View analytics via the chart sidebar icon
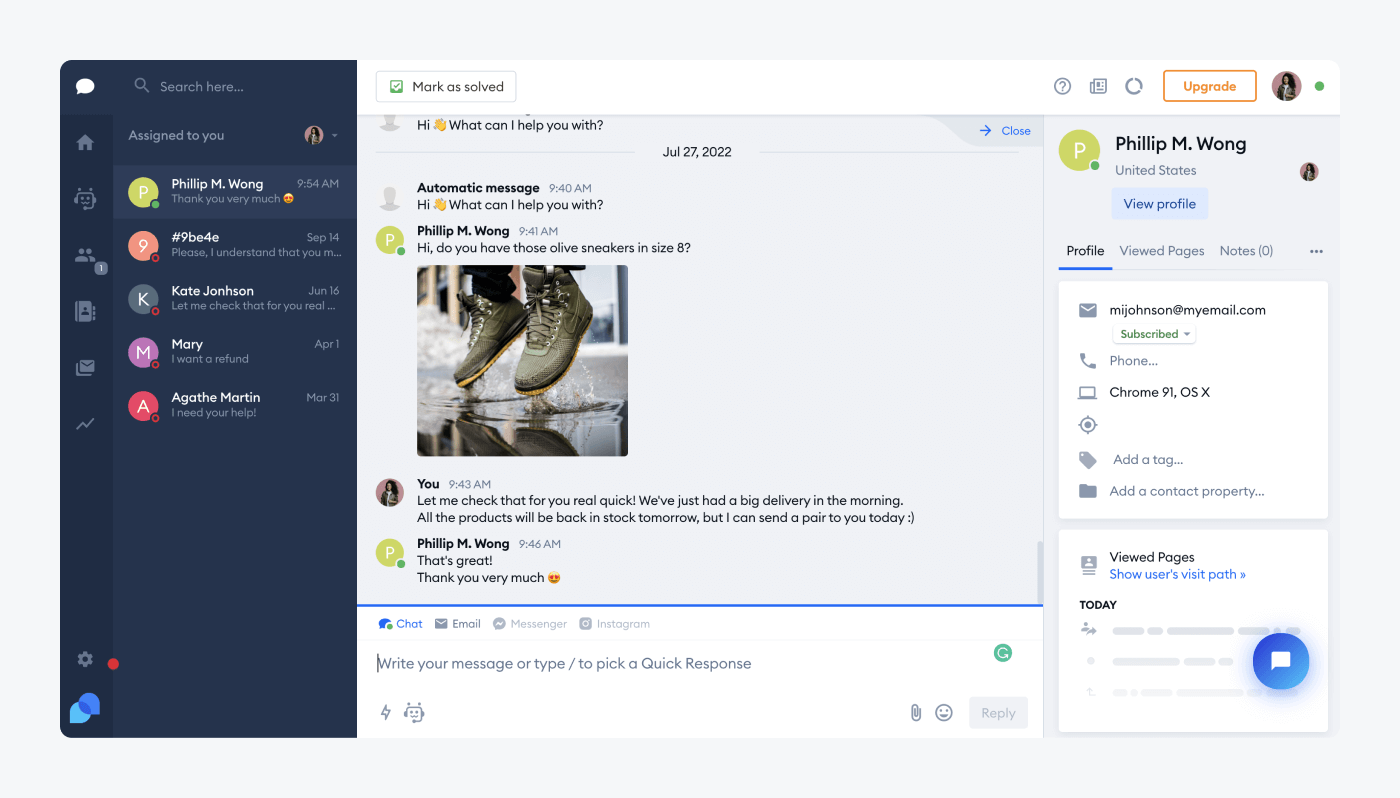The image size is (1400, 798). [x=86, y=424]
